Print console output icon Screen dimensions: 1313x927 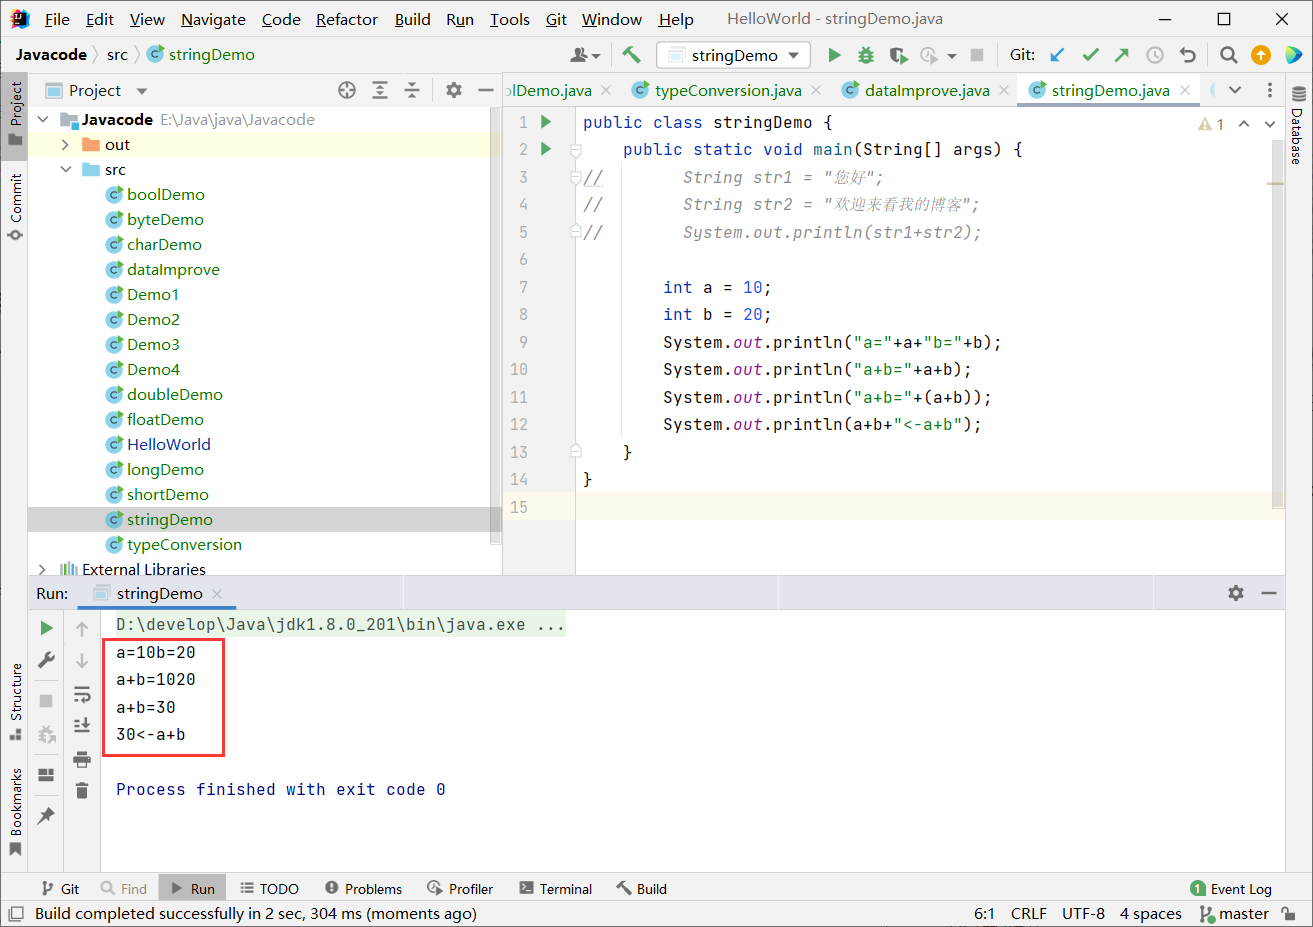coord(82,759)
